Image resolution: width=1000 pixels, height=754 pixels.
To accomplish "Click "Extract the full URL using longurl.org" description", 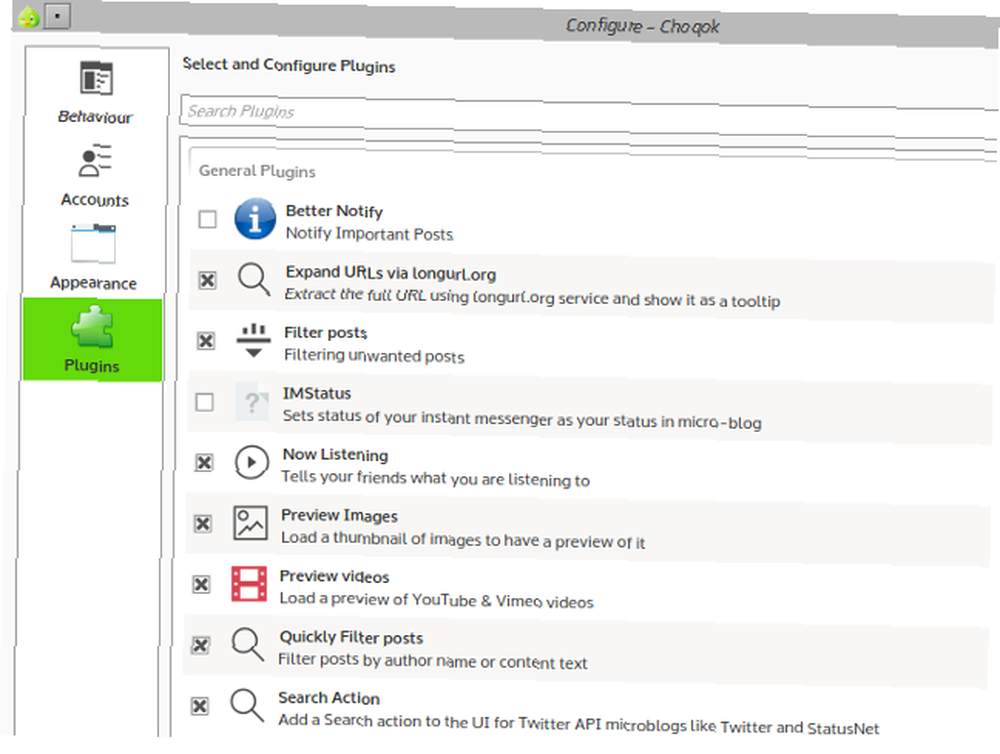I will pos(532,297).
